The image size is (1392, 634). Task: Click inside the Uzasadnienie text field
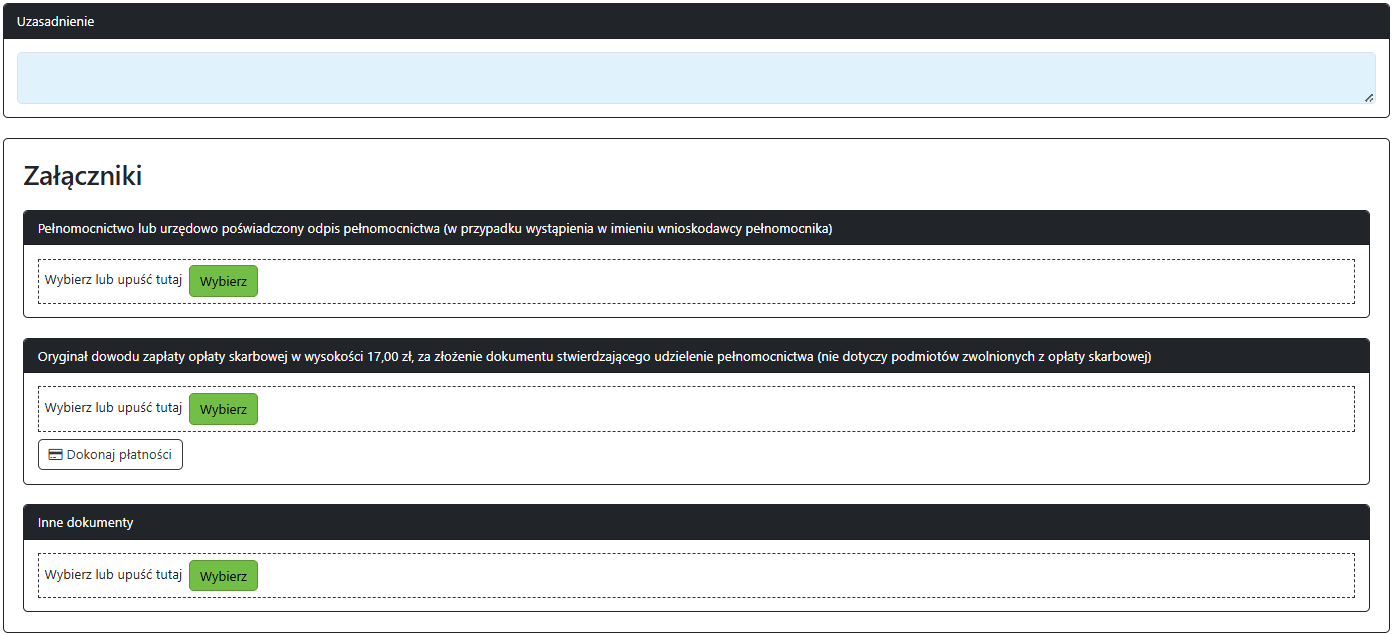[696, 78]
